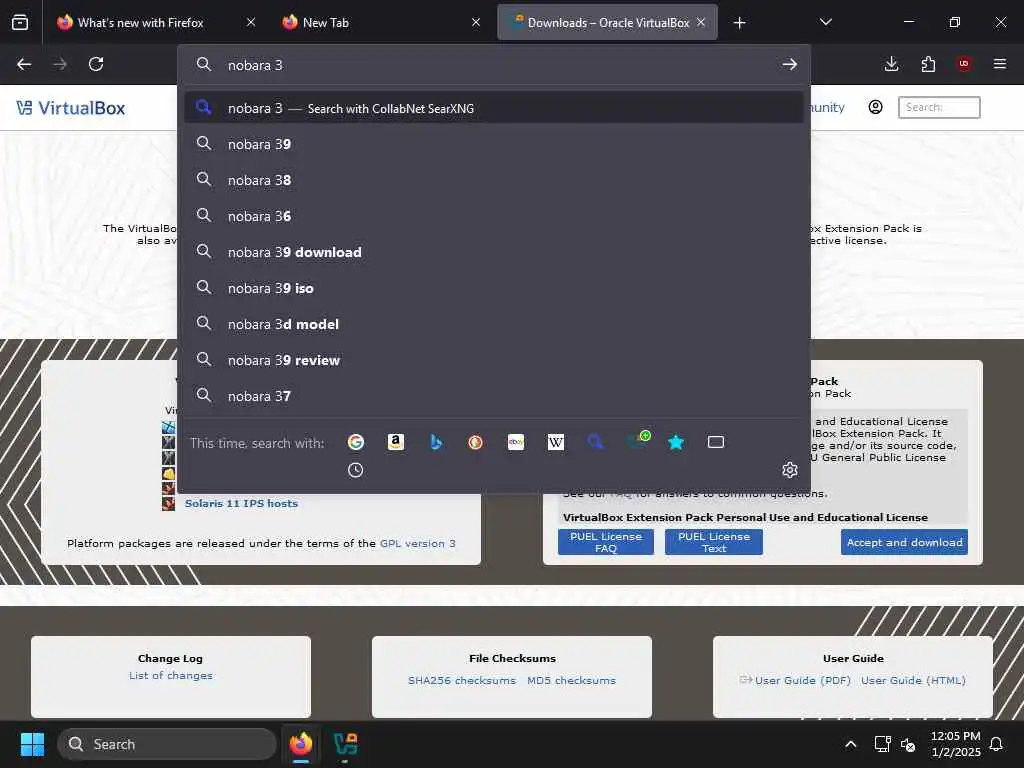Click the Windows taskbar Search box
The height and width of the screenshot is (768, 1024).
167,744
